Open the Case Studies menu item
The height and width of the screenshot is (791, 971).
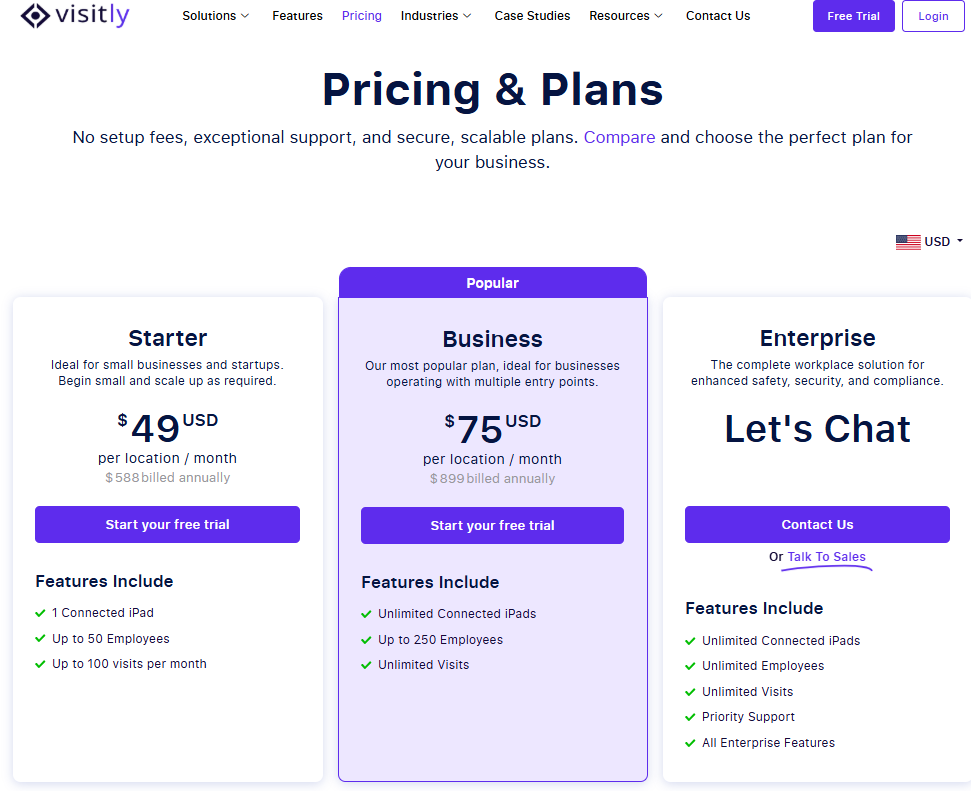(532, 16)
